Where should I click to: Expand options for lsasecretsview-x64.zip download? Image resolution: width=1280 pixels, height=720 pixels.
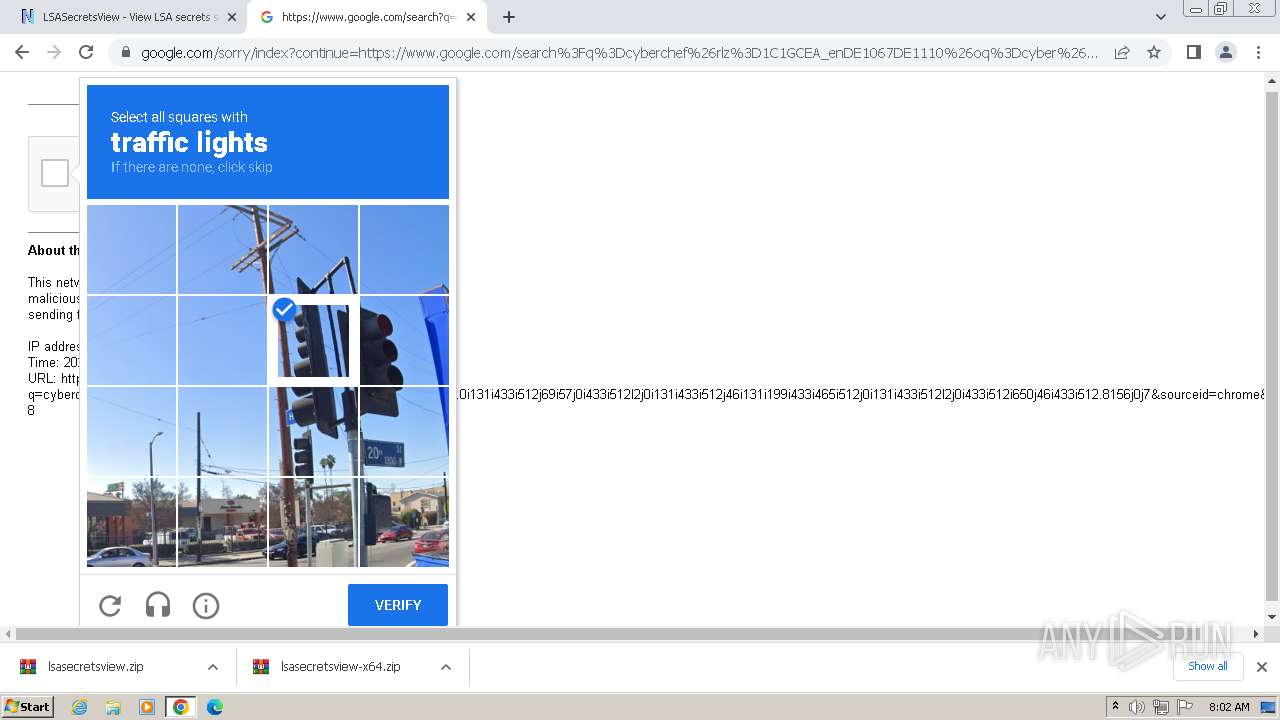(x=446, y=667)
